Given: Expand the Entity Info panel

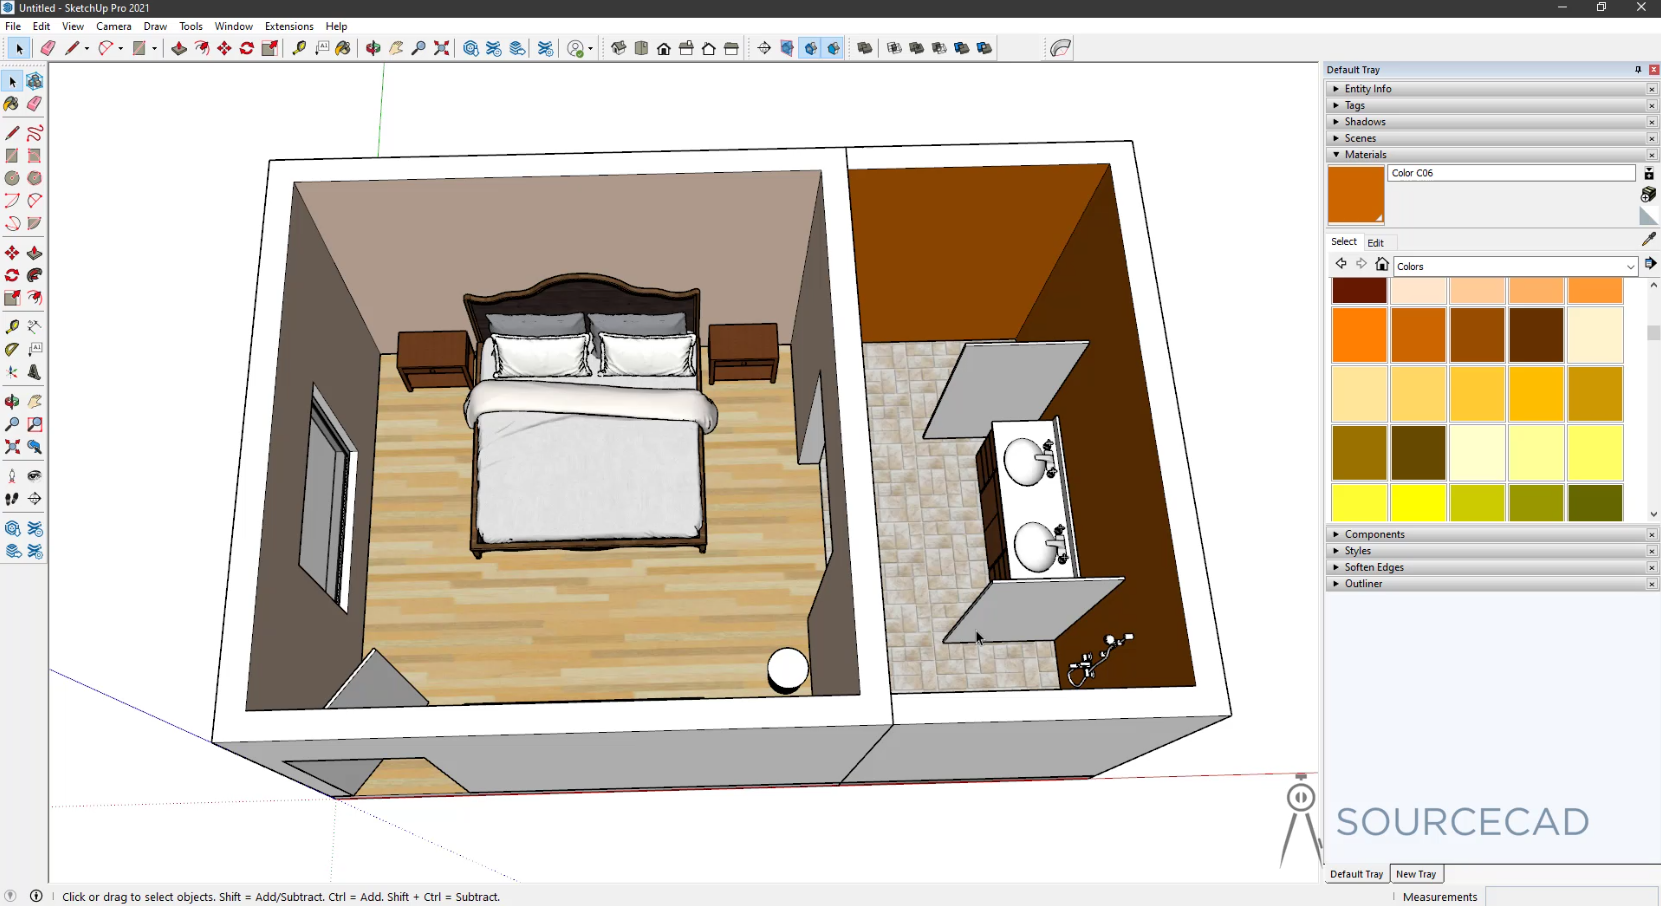Looking at the screenshot, I should coord(1367,89).
